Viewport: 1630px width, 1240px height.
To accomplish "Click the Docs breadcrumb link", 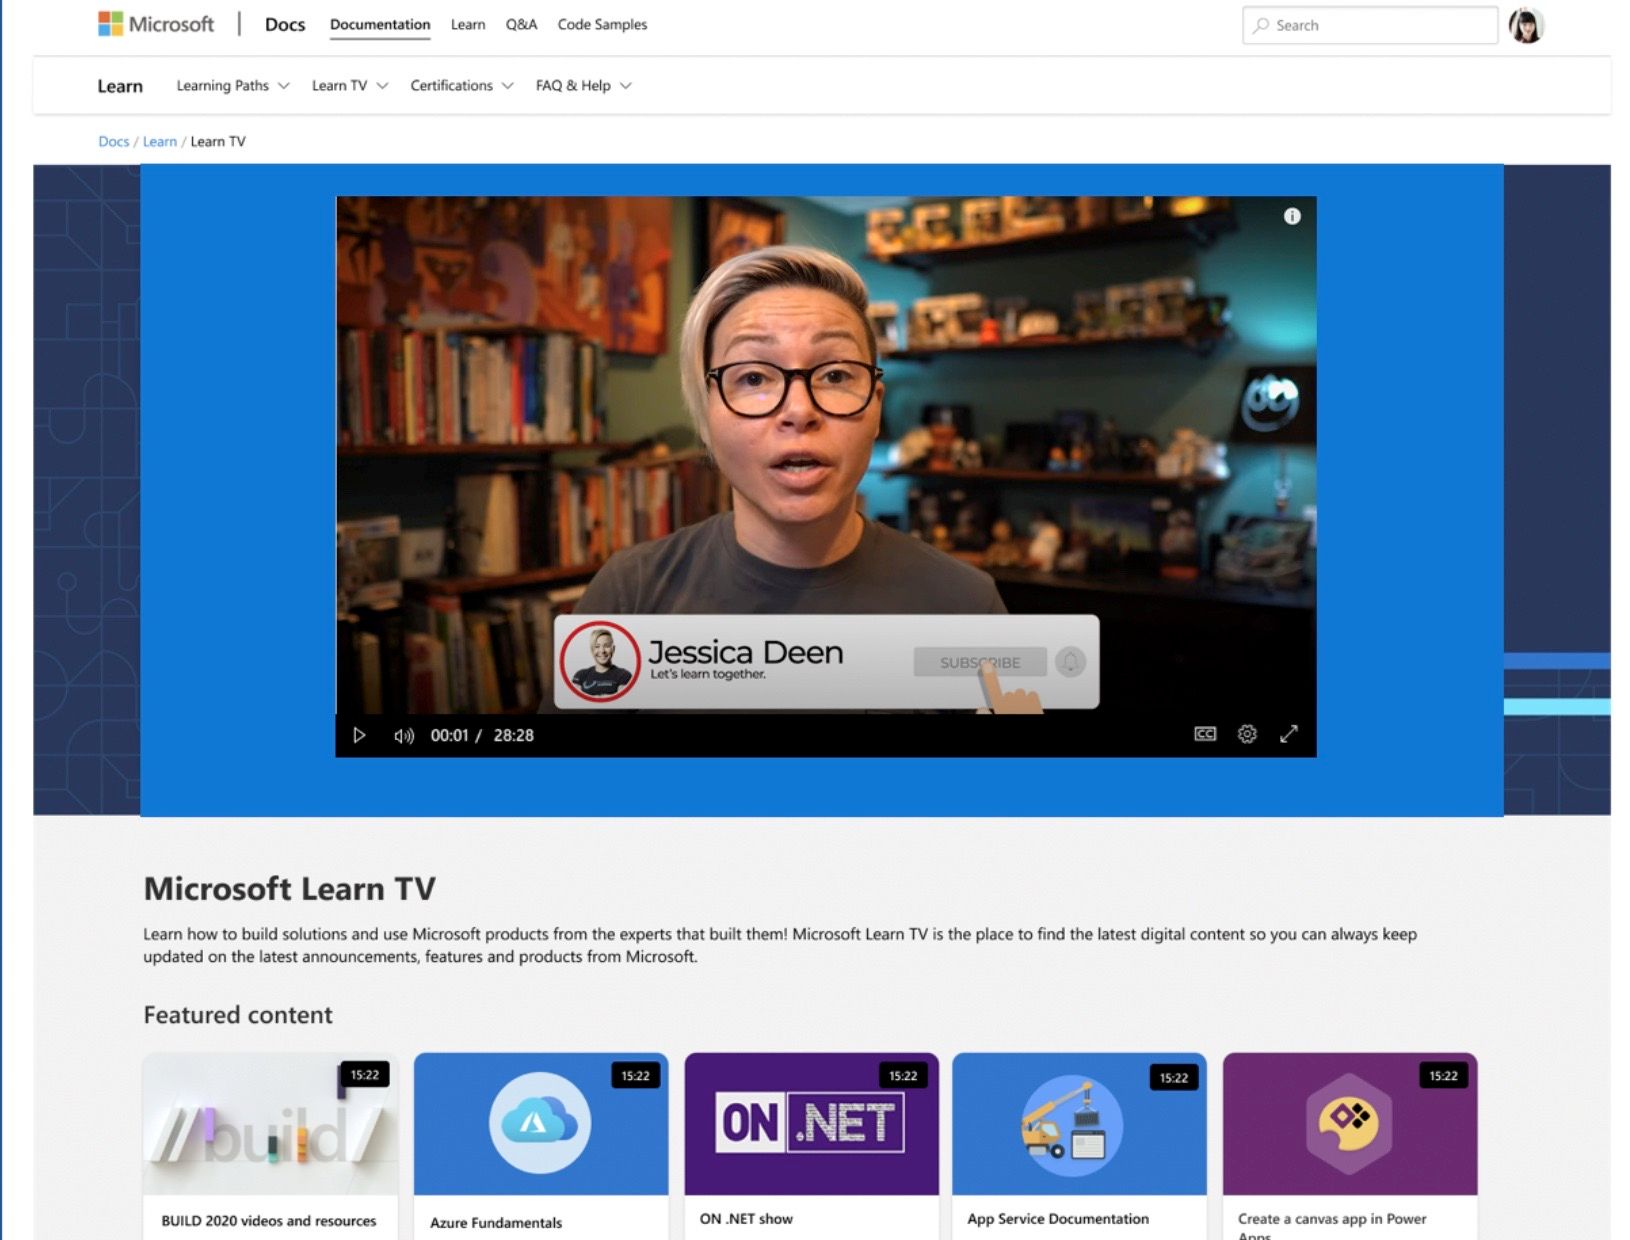I will tap(113, 142).
